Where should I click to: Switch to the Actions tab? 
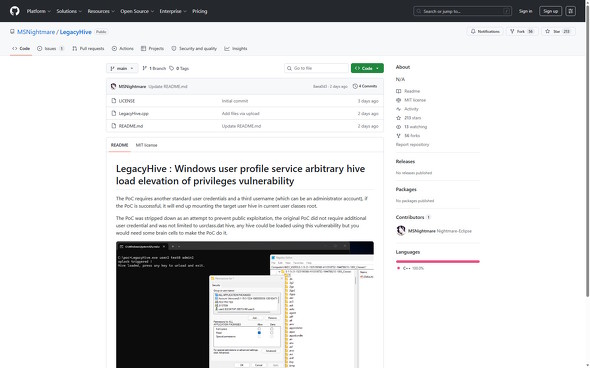coord(123,49)
